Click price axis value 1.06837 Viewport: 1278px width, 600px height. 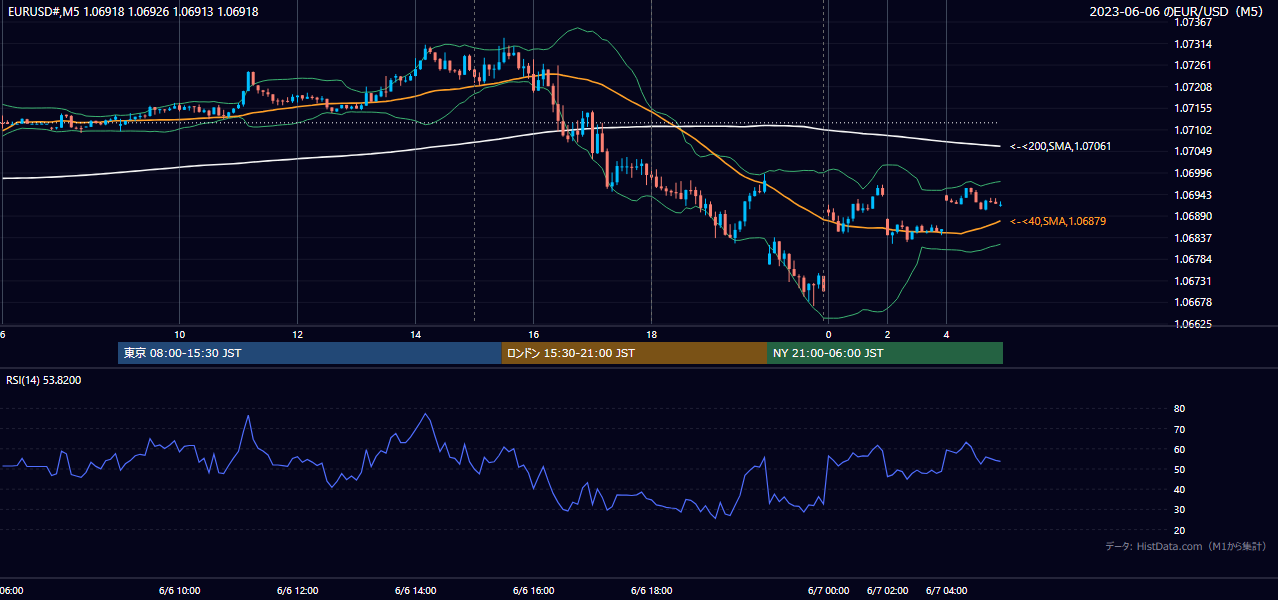(1193, 238)
